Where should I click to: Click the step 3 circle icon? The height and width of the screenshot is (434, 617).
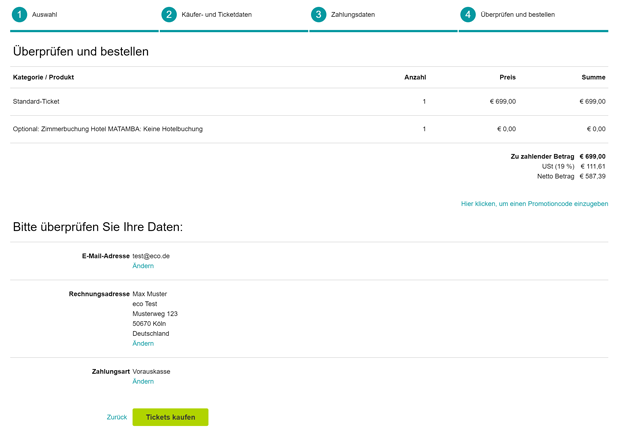(x=318, y=15)
